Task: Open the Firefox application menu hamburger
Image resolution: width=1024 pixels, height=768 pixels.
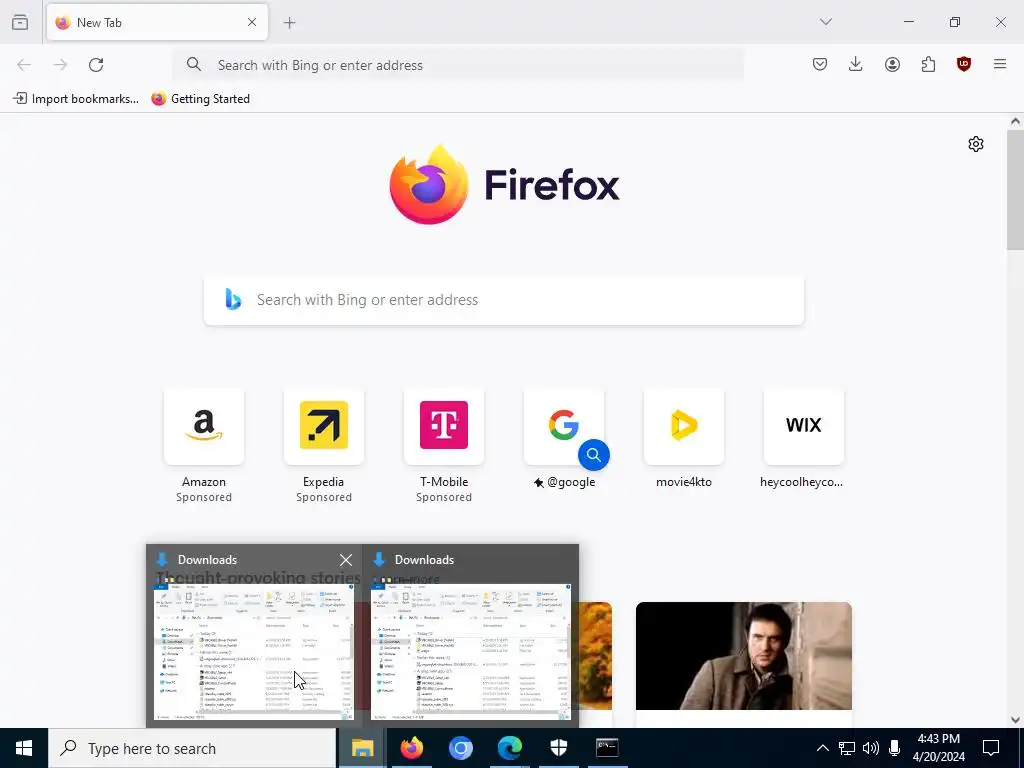Action: point(1000,64)
